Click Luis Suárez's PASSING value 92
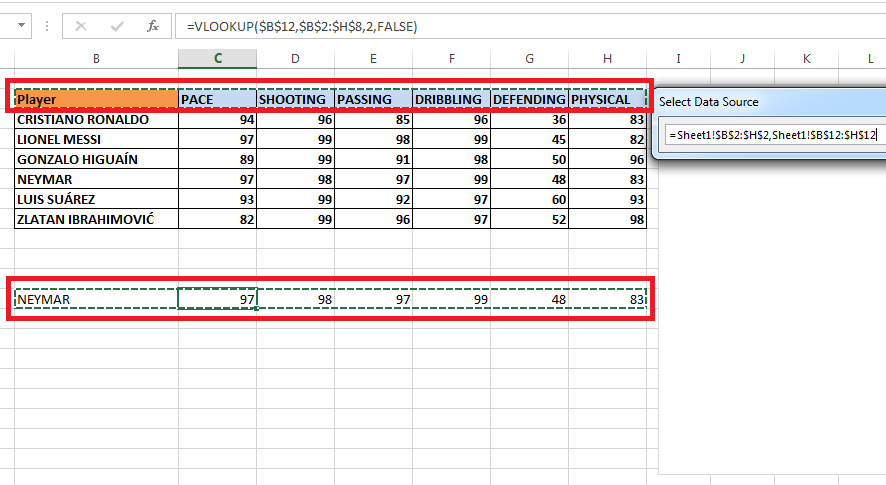Image resolution: width=886 pixels, height=485 pixels. coord(373,199)
